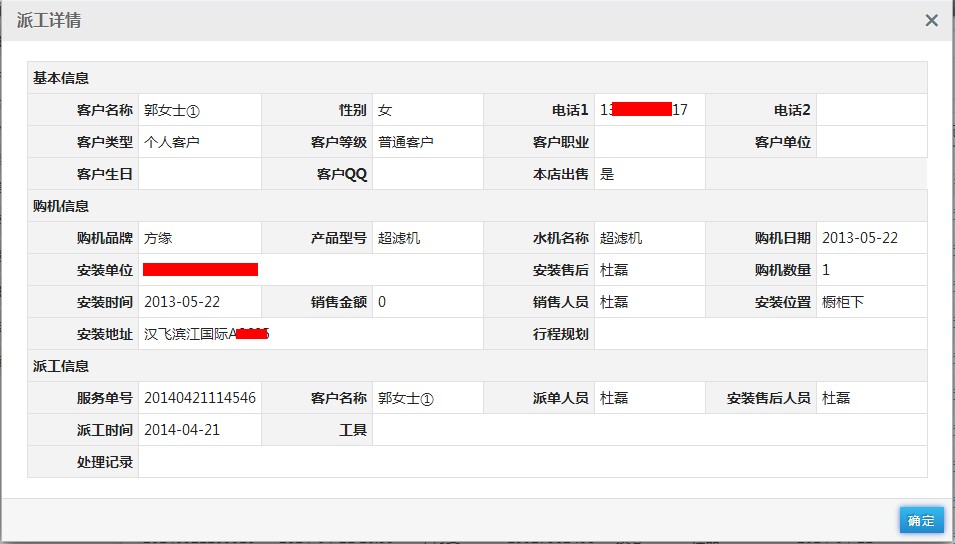This screenshot has width=955, height=544.
Task: Close the 派工详情 dialog with X
Action: click(931, 20)
